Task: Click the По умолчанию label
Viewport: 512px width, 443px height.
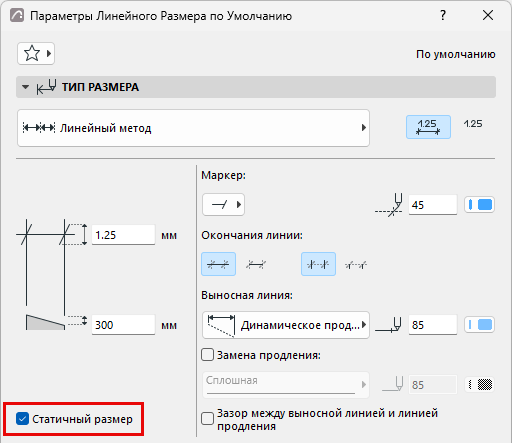Action: 455,54
